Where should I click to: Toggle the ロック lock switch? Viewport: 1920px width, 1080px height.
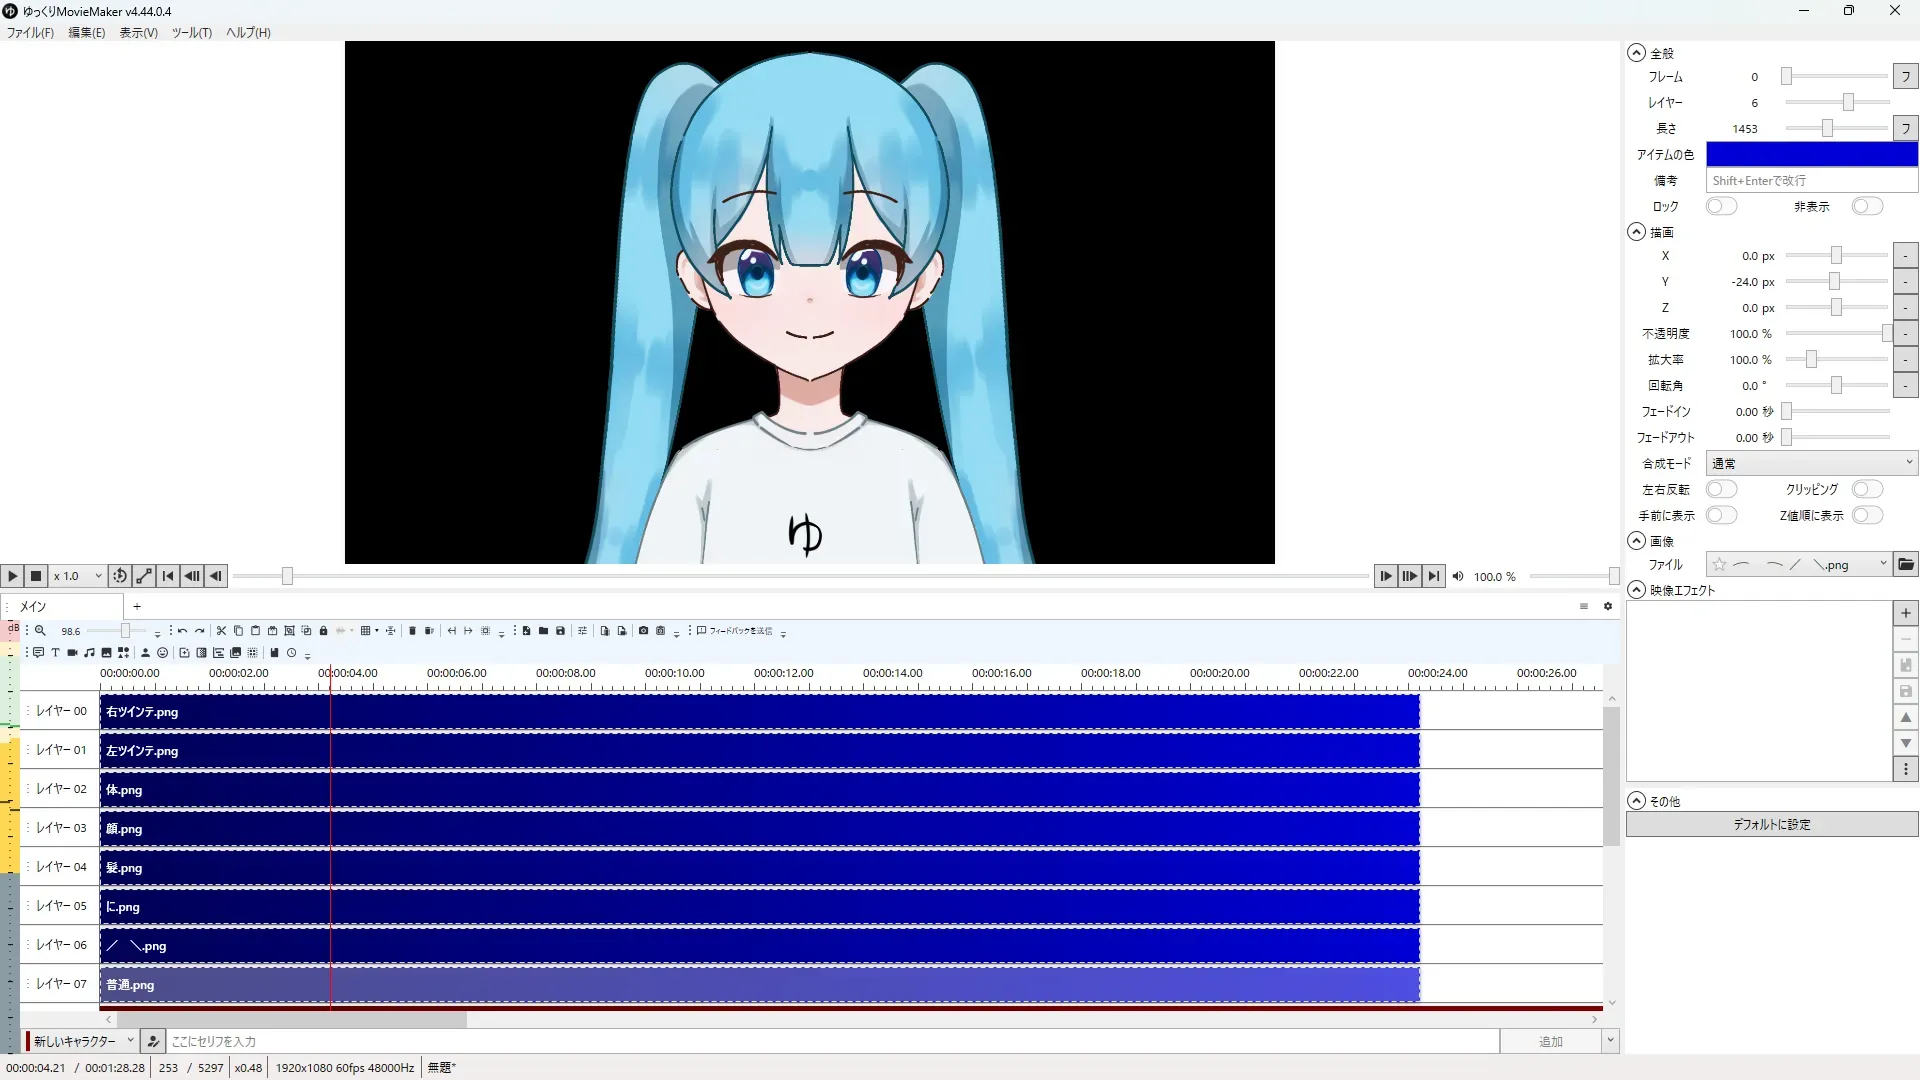[1721, 206]
